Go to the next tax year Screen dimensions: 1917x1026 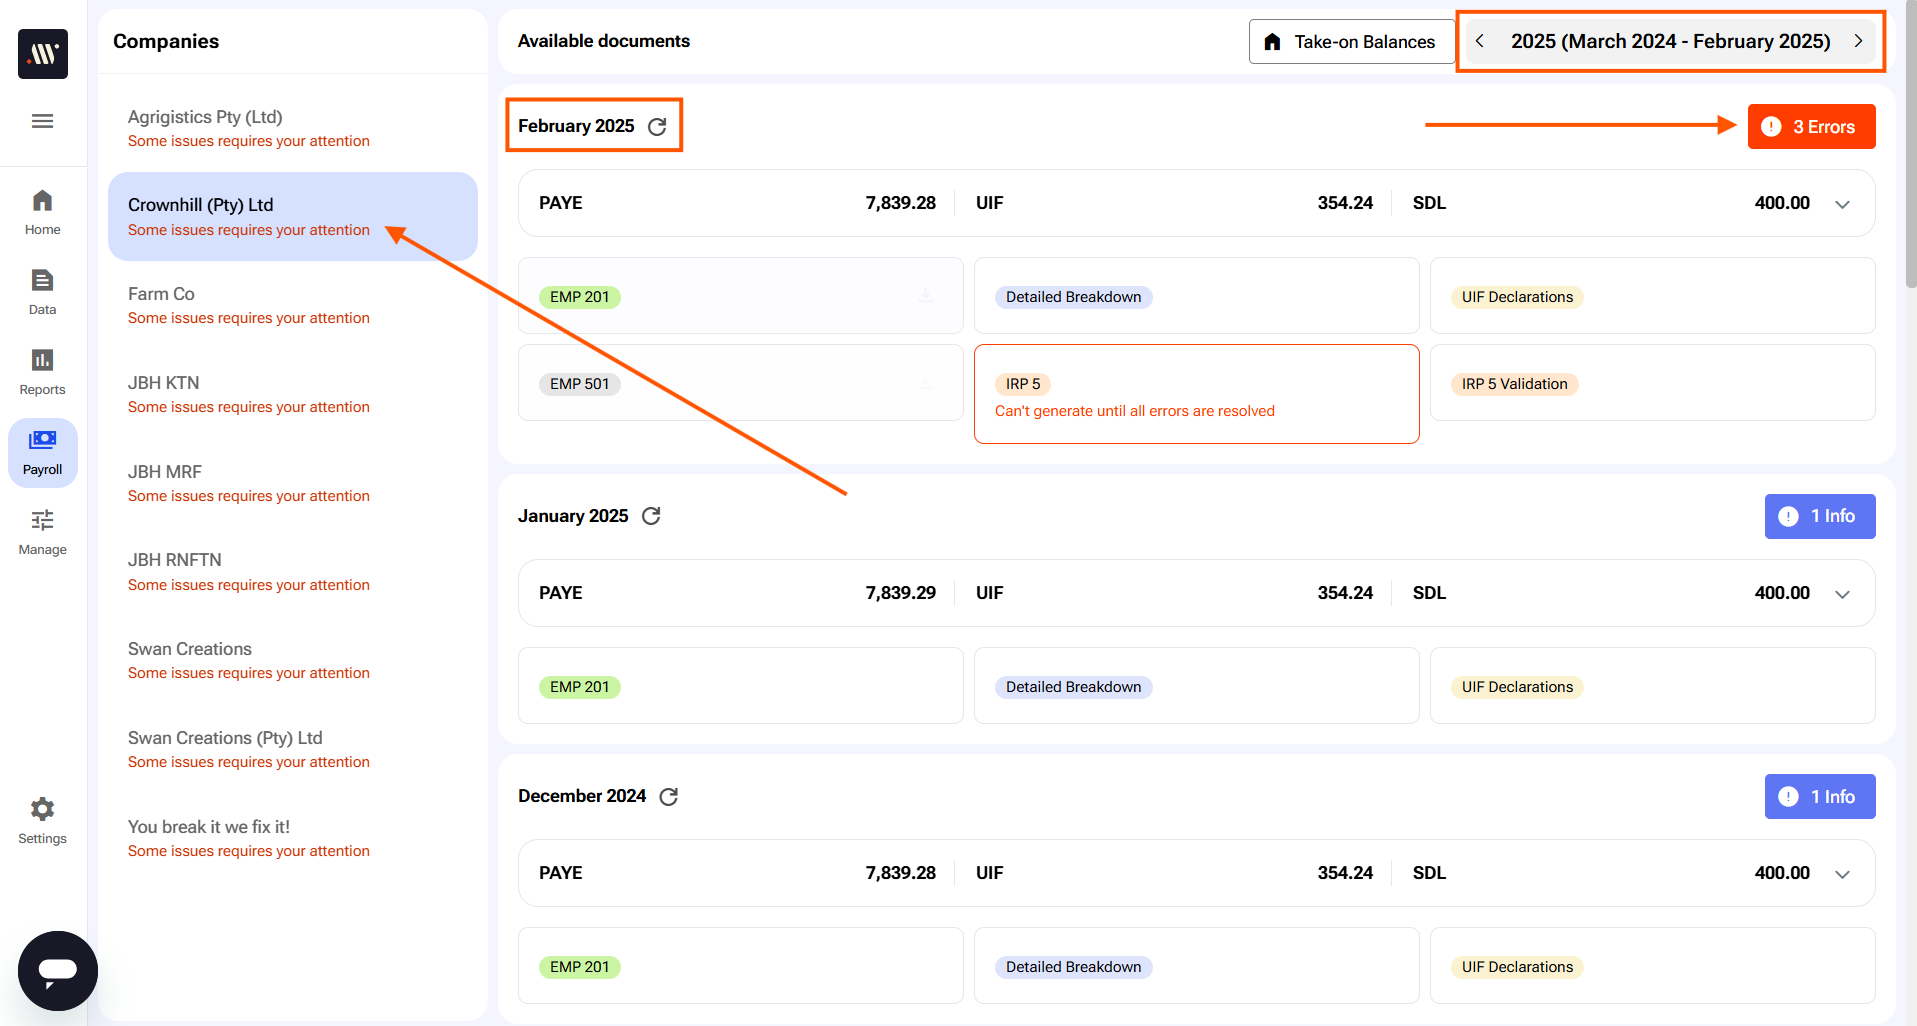pyautogui.click(x=1858, y=41)
